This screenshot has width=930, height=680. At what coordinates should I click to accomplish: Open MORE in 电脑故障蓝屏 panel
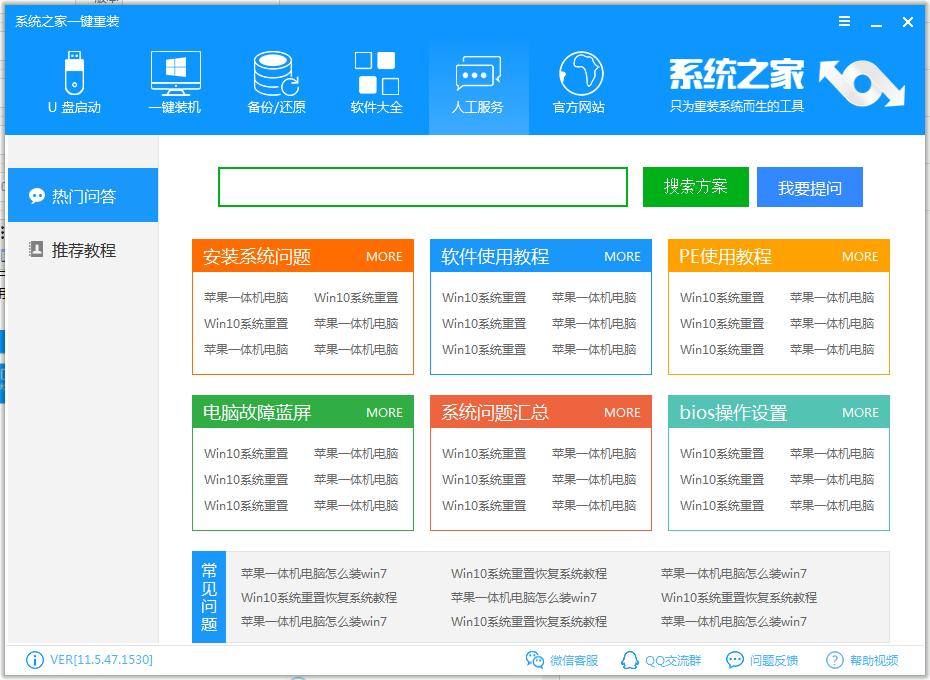pyautogui.click(x=384, y=412)
